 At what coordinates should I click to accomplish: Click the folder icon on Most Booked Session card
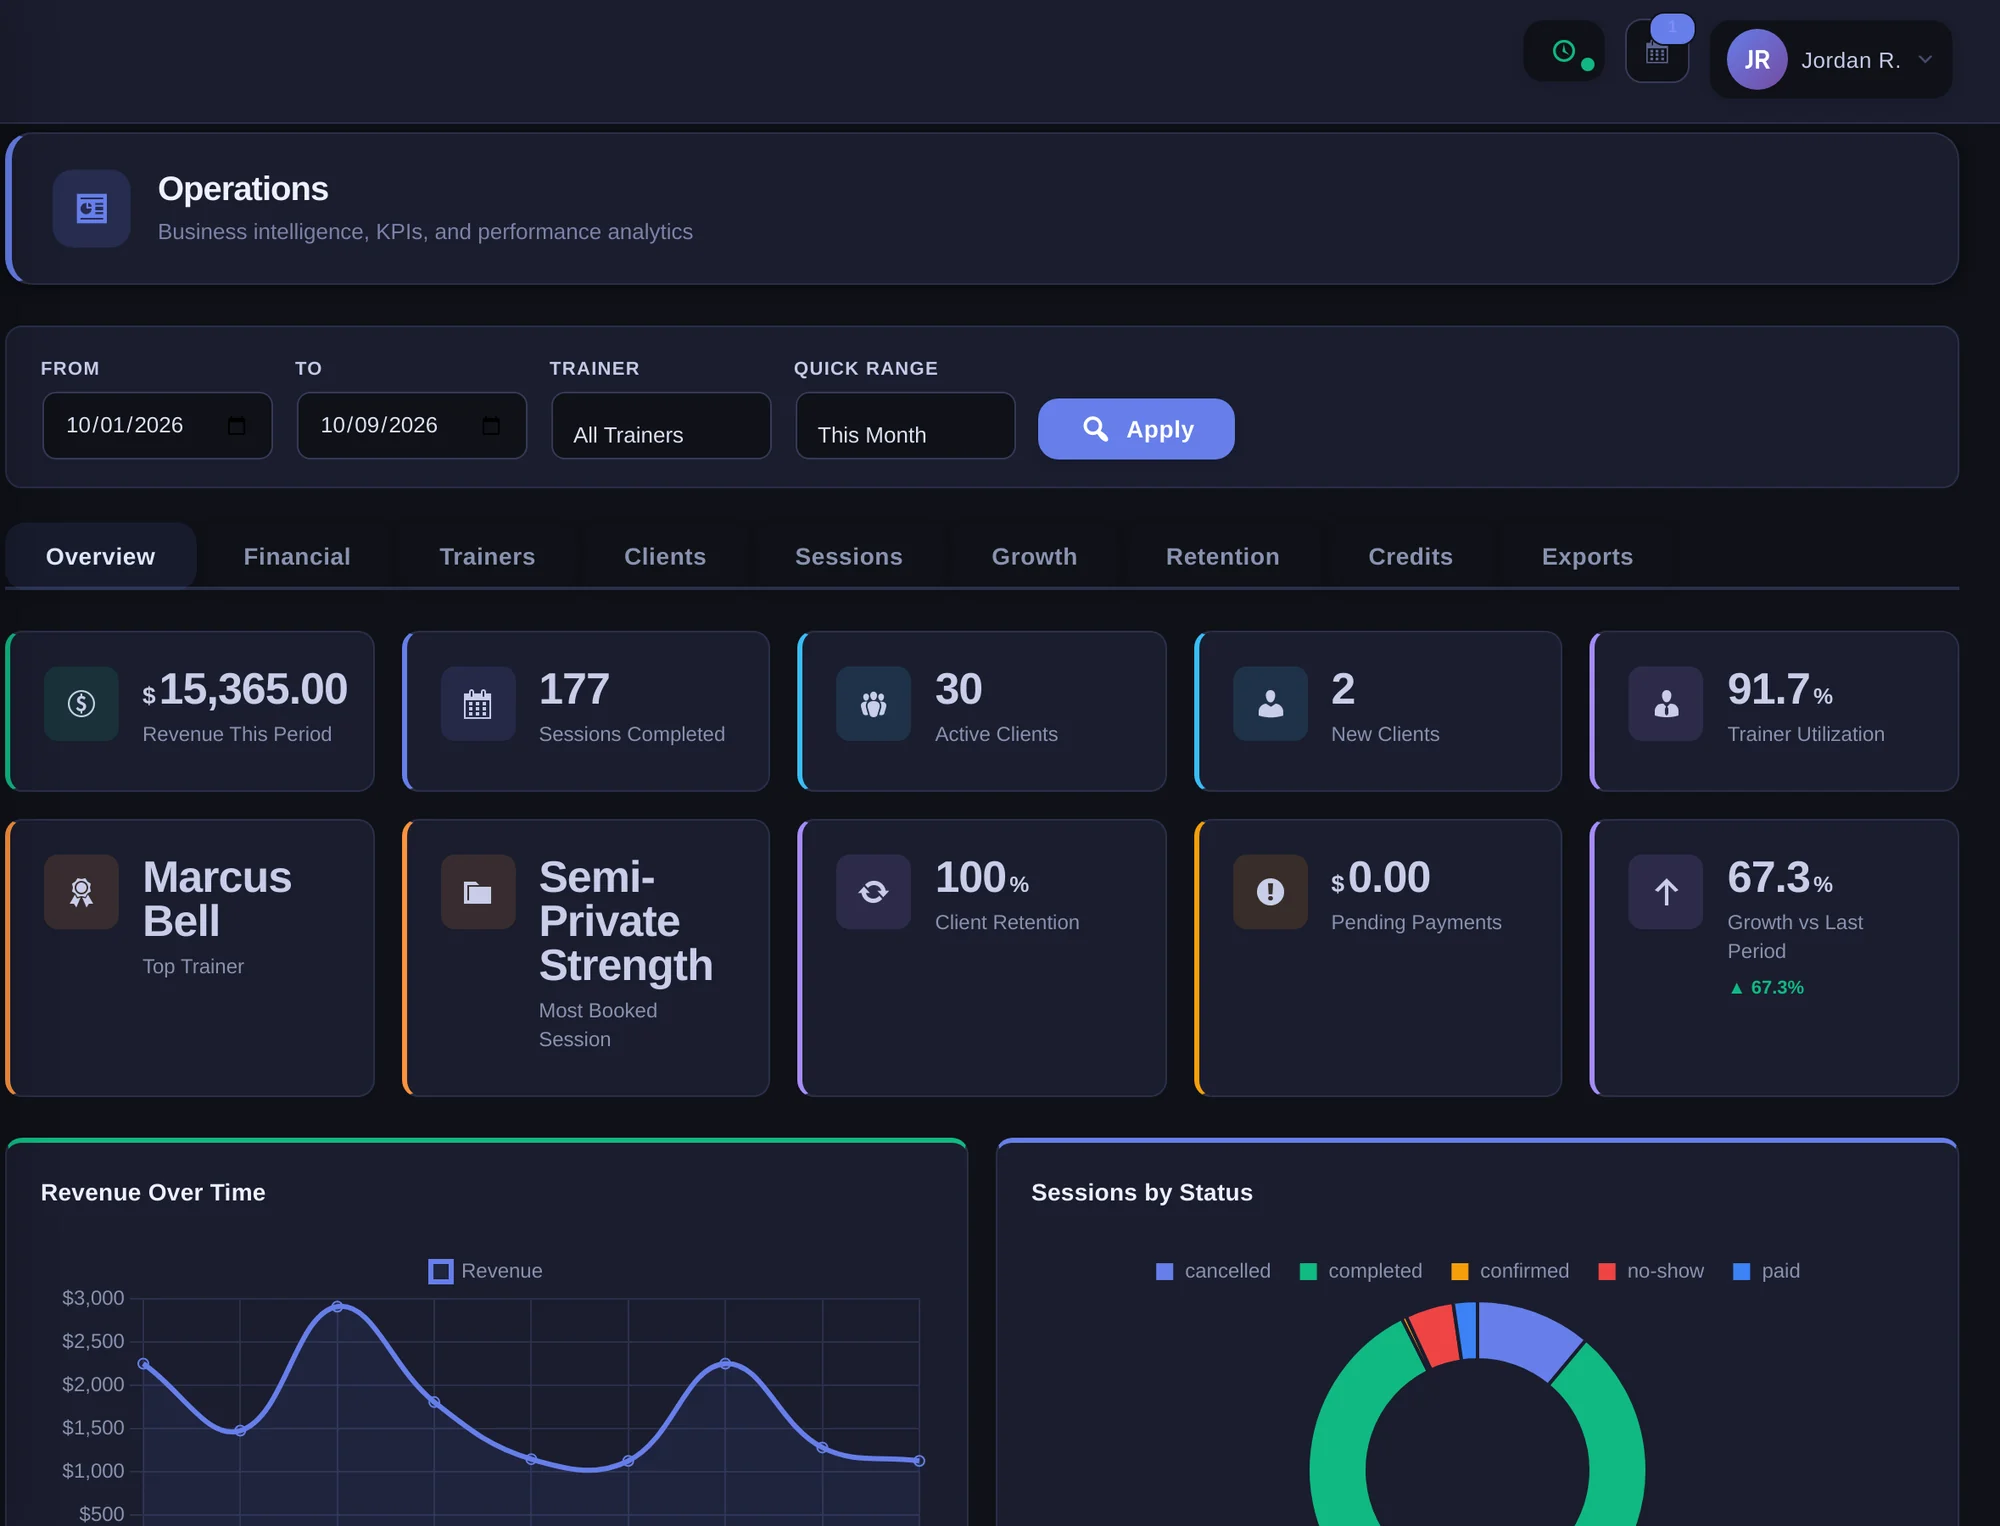point(478,892)
